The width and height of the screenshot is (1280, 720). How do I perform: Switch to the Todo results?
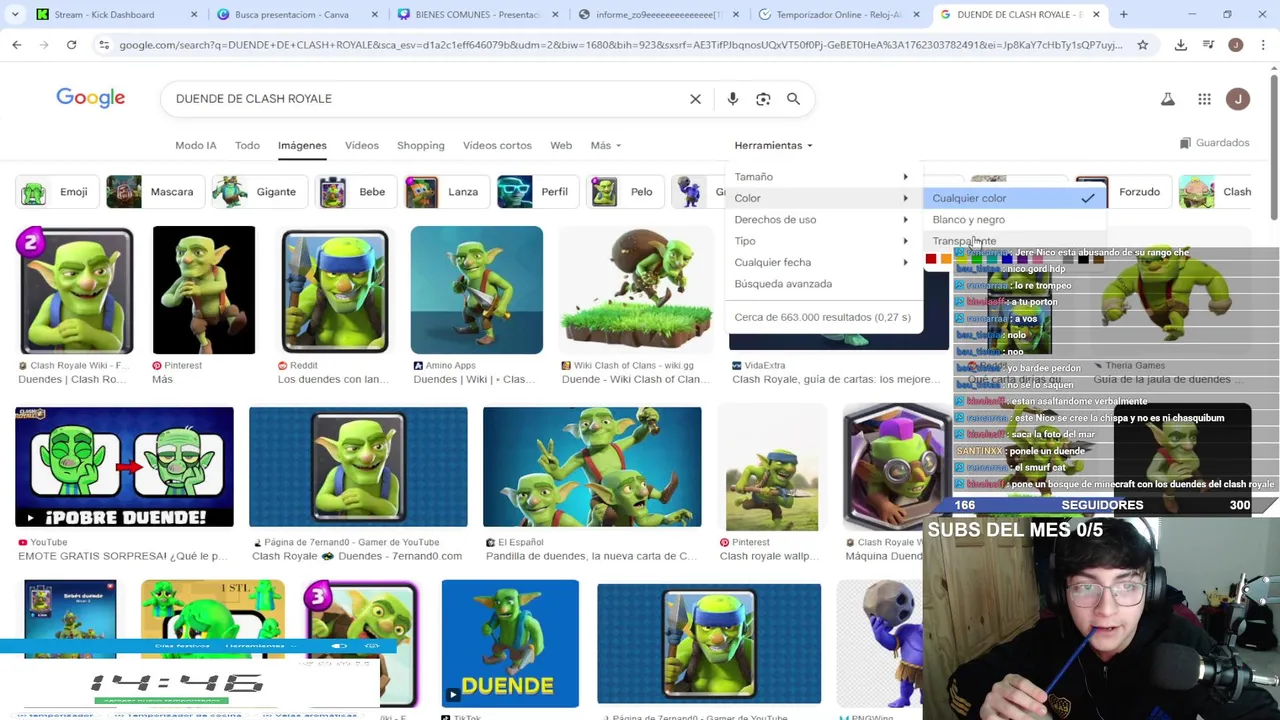[x=247, y=146]
